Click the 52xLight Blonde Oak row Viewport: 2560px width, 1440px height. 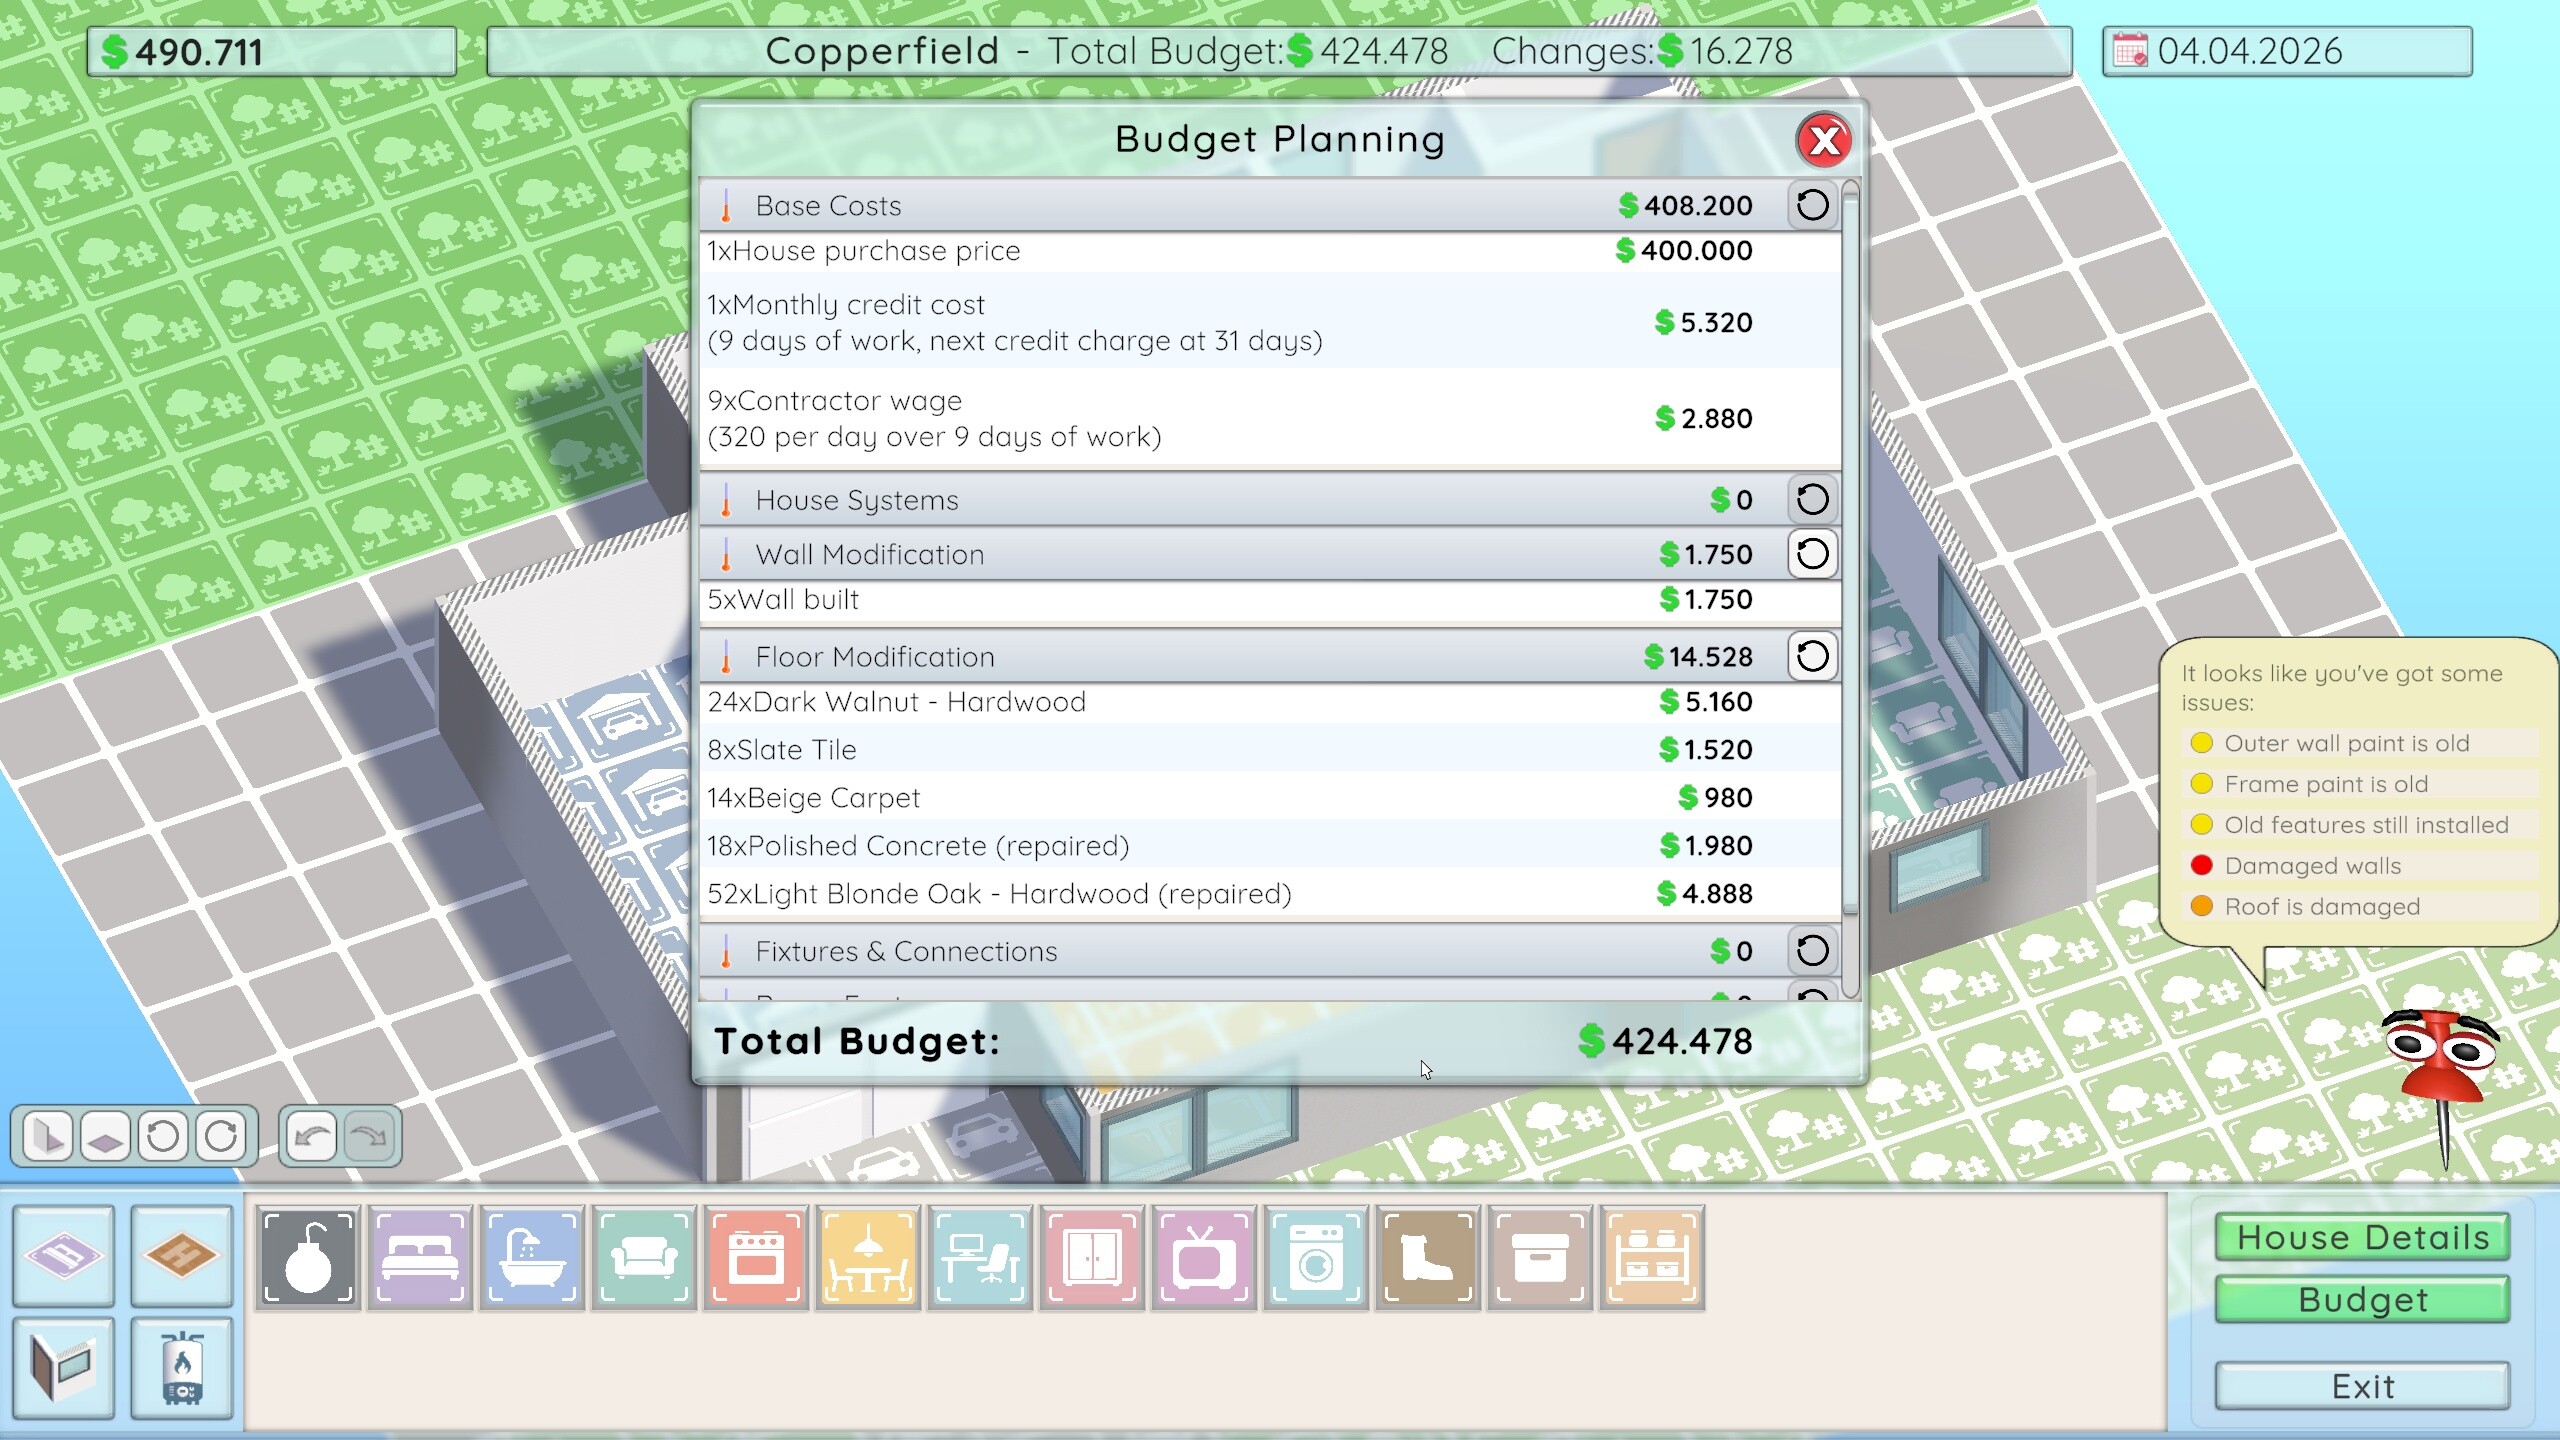(1270, 894)
